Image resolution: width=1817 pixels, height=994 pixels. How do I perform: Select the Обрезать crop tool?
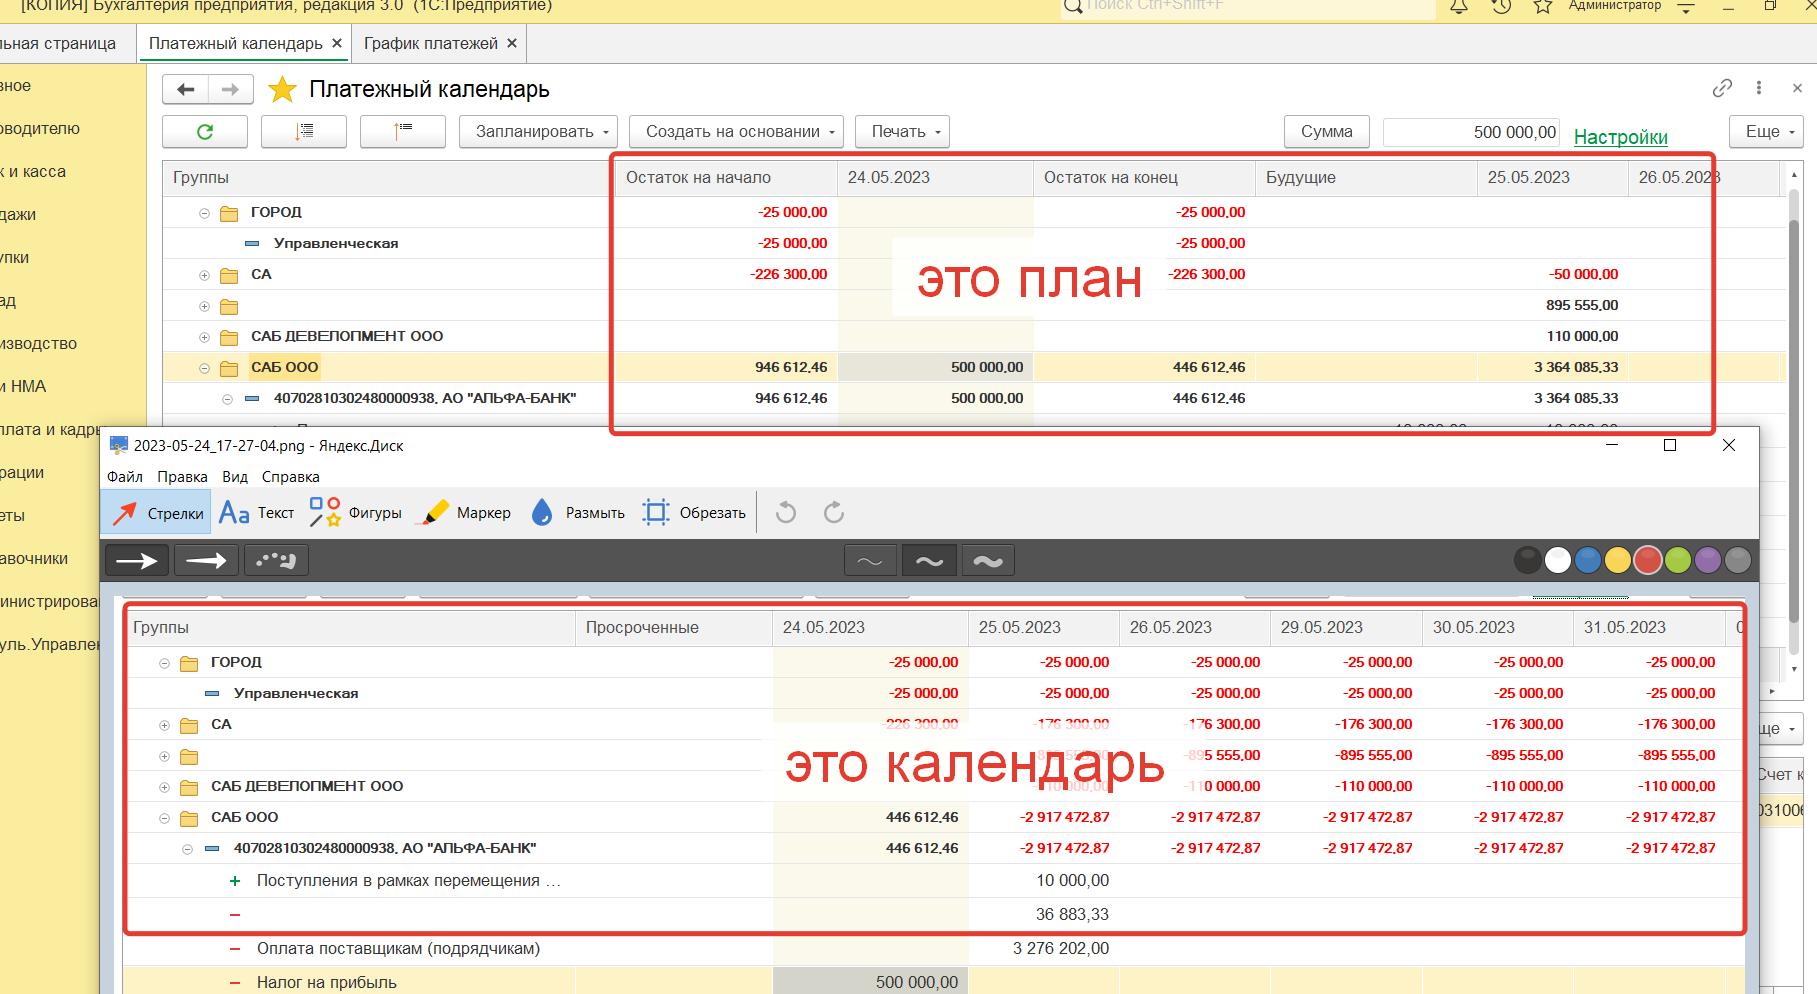click(x=694, y=513)
